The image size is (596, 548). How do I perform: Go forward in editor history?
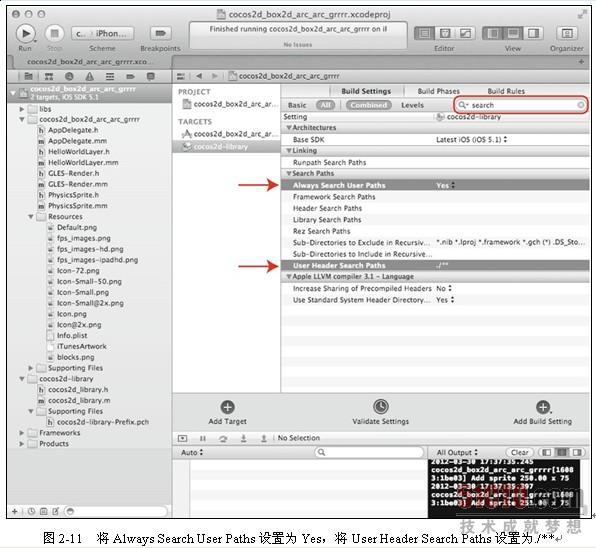[215, 76]
